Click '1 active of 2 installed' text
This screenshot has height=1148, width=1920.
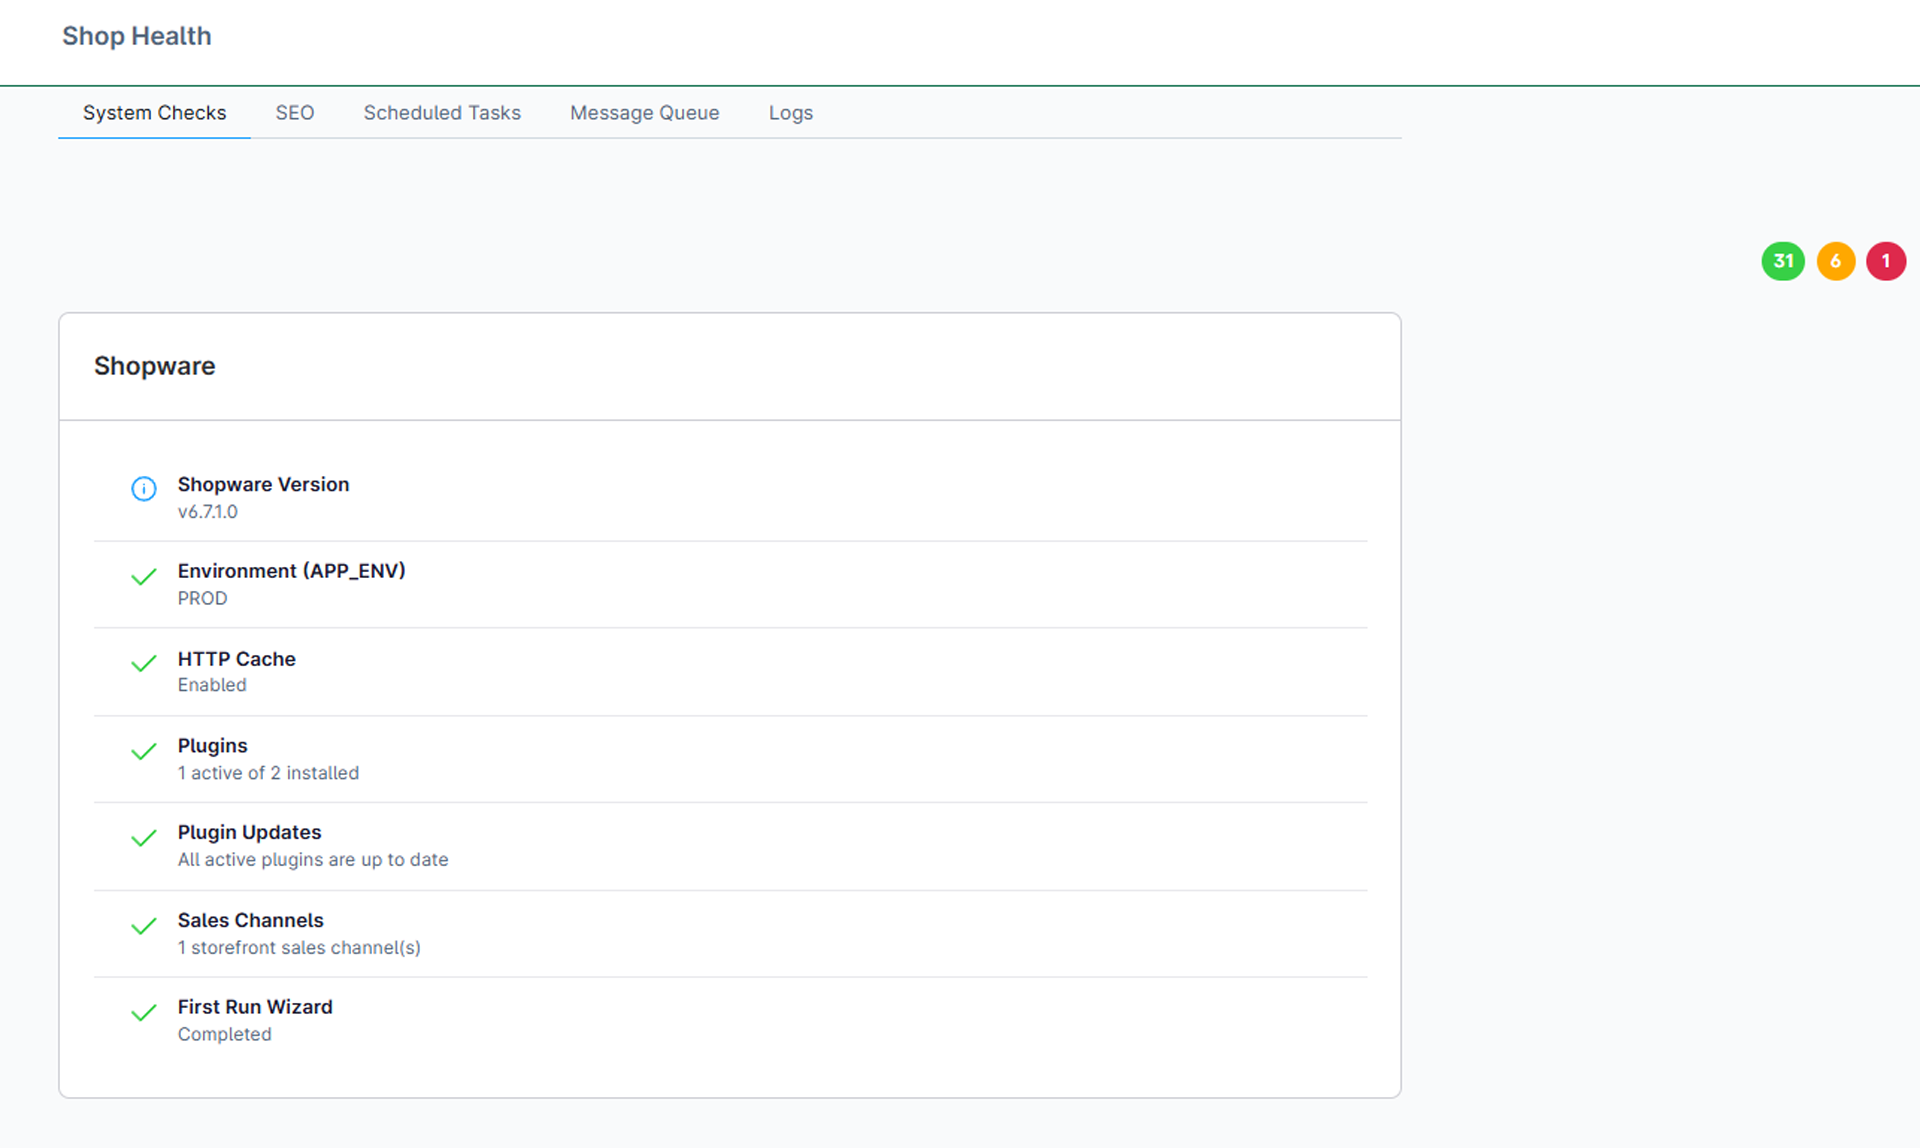tap(268, 773)
